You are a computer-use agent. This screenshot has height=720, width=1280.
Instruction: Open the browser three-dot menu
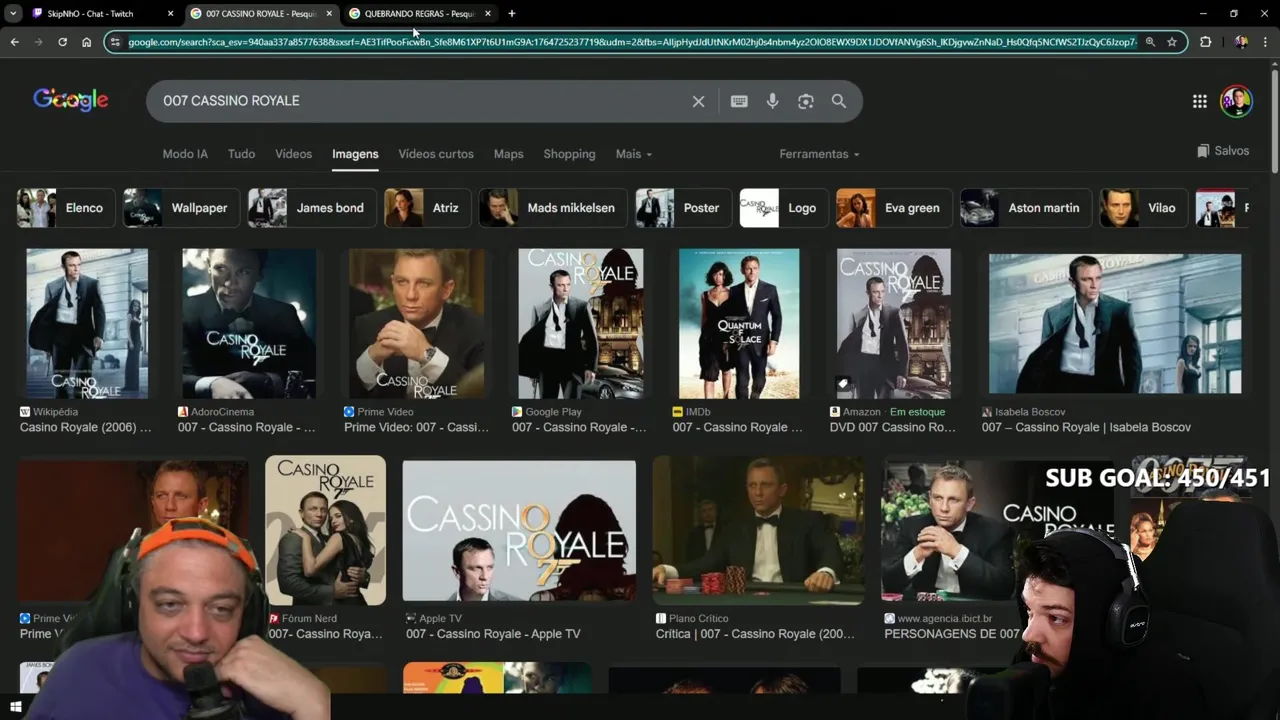point(1267,42)
